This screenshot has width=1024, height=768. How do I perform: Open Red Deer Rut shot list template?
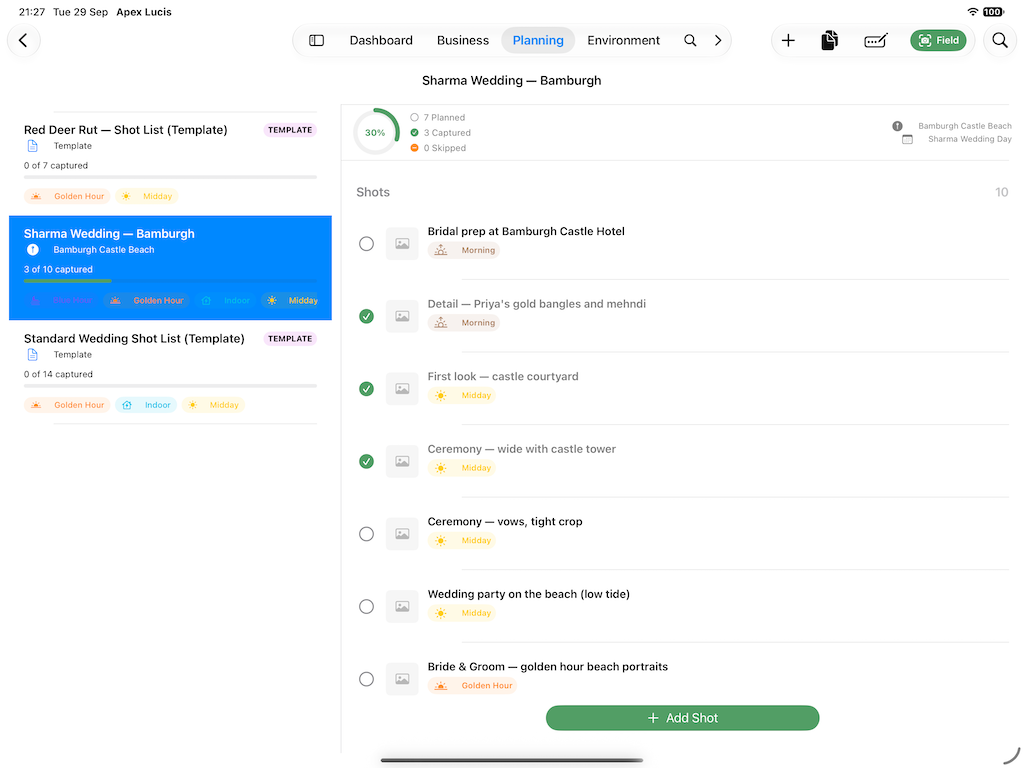tap(170, 163)
